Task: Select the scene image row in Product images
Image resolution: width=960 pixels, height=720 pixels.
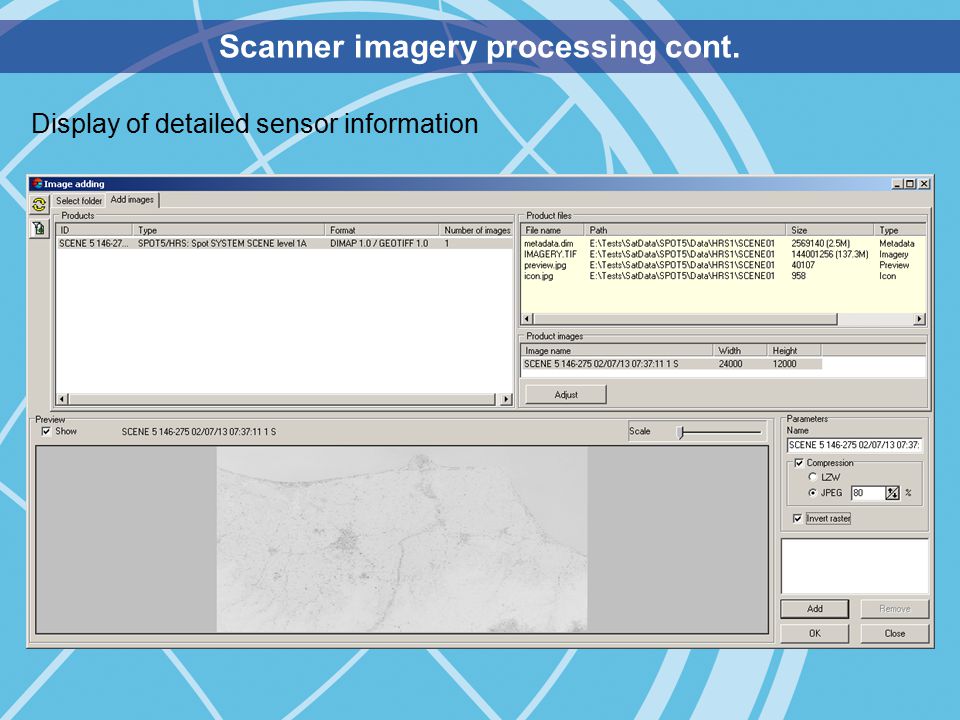Action: pos(672,364)
